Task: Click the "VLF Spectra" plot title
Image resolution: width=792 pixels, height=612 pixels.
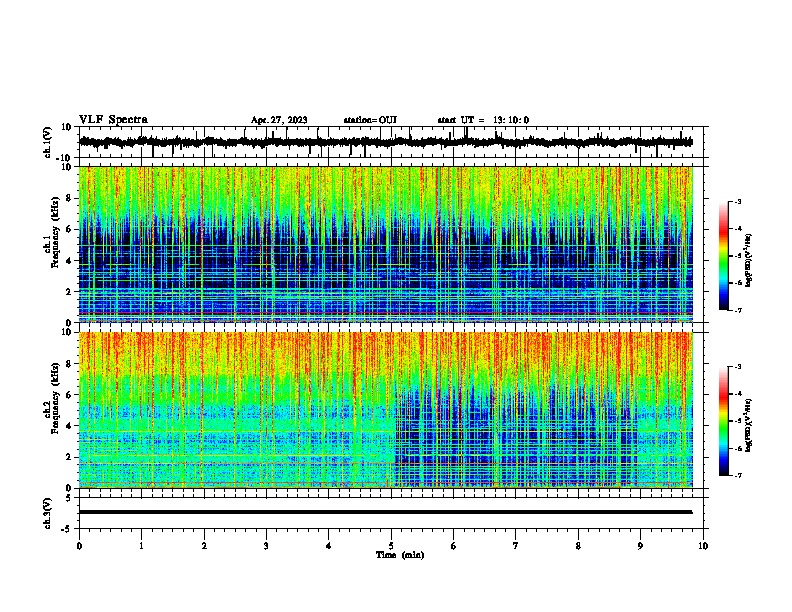Action: pos(113,120)
